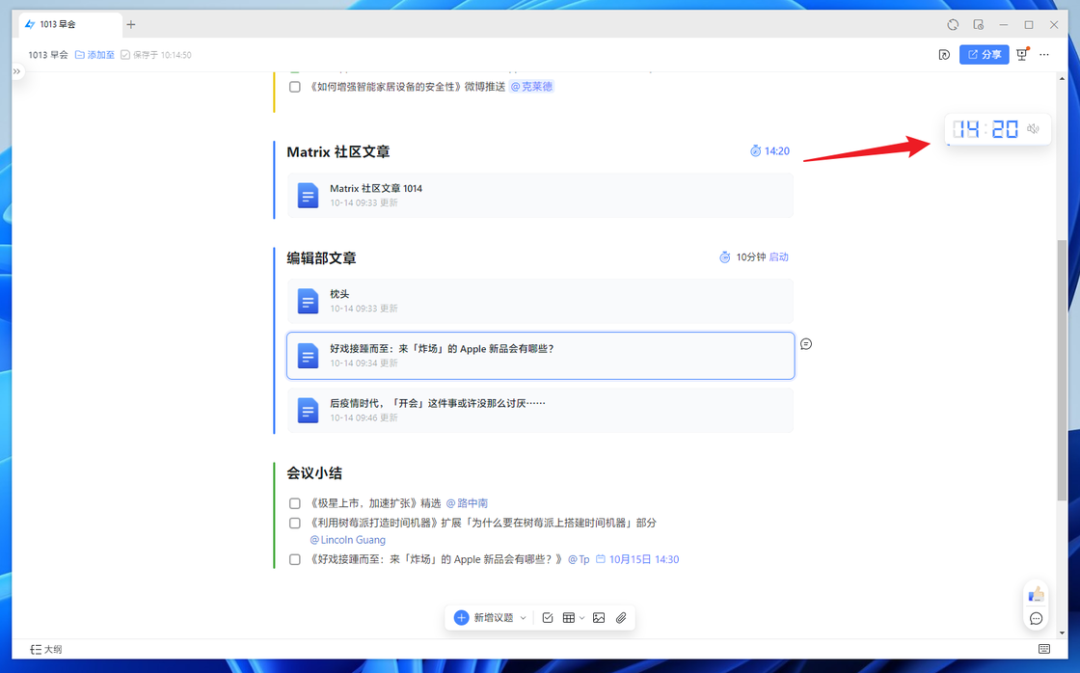Click the 会议小结 section heading
This screenshot has width=1080, height=673.
tap(315, 473)
